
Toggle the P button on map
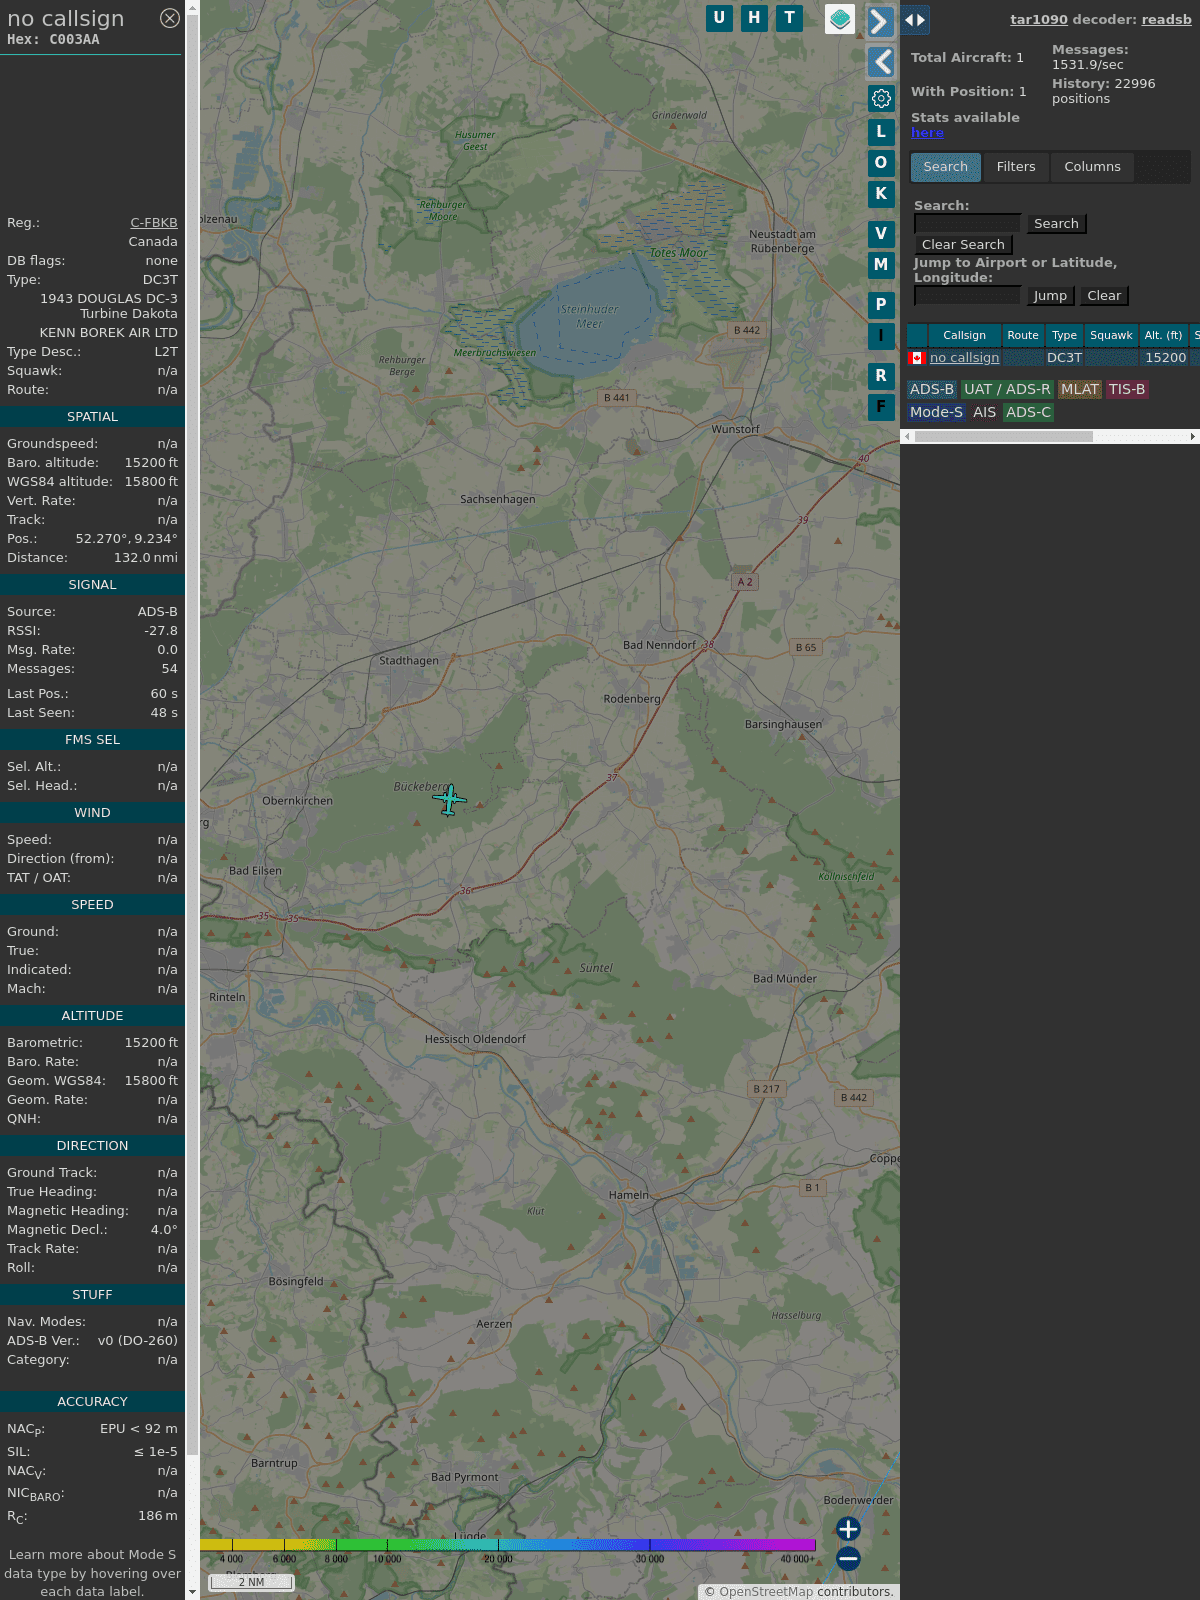click(x=881, y=304)
